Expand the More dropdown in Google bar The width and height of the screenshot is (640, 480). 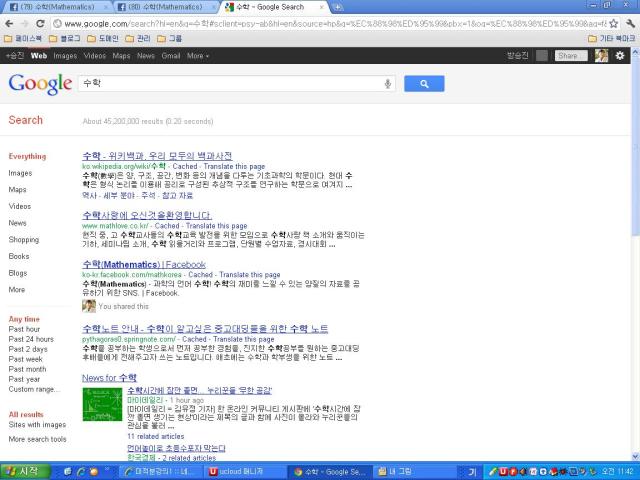[198, 56]
